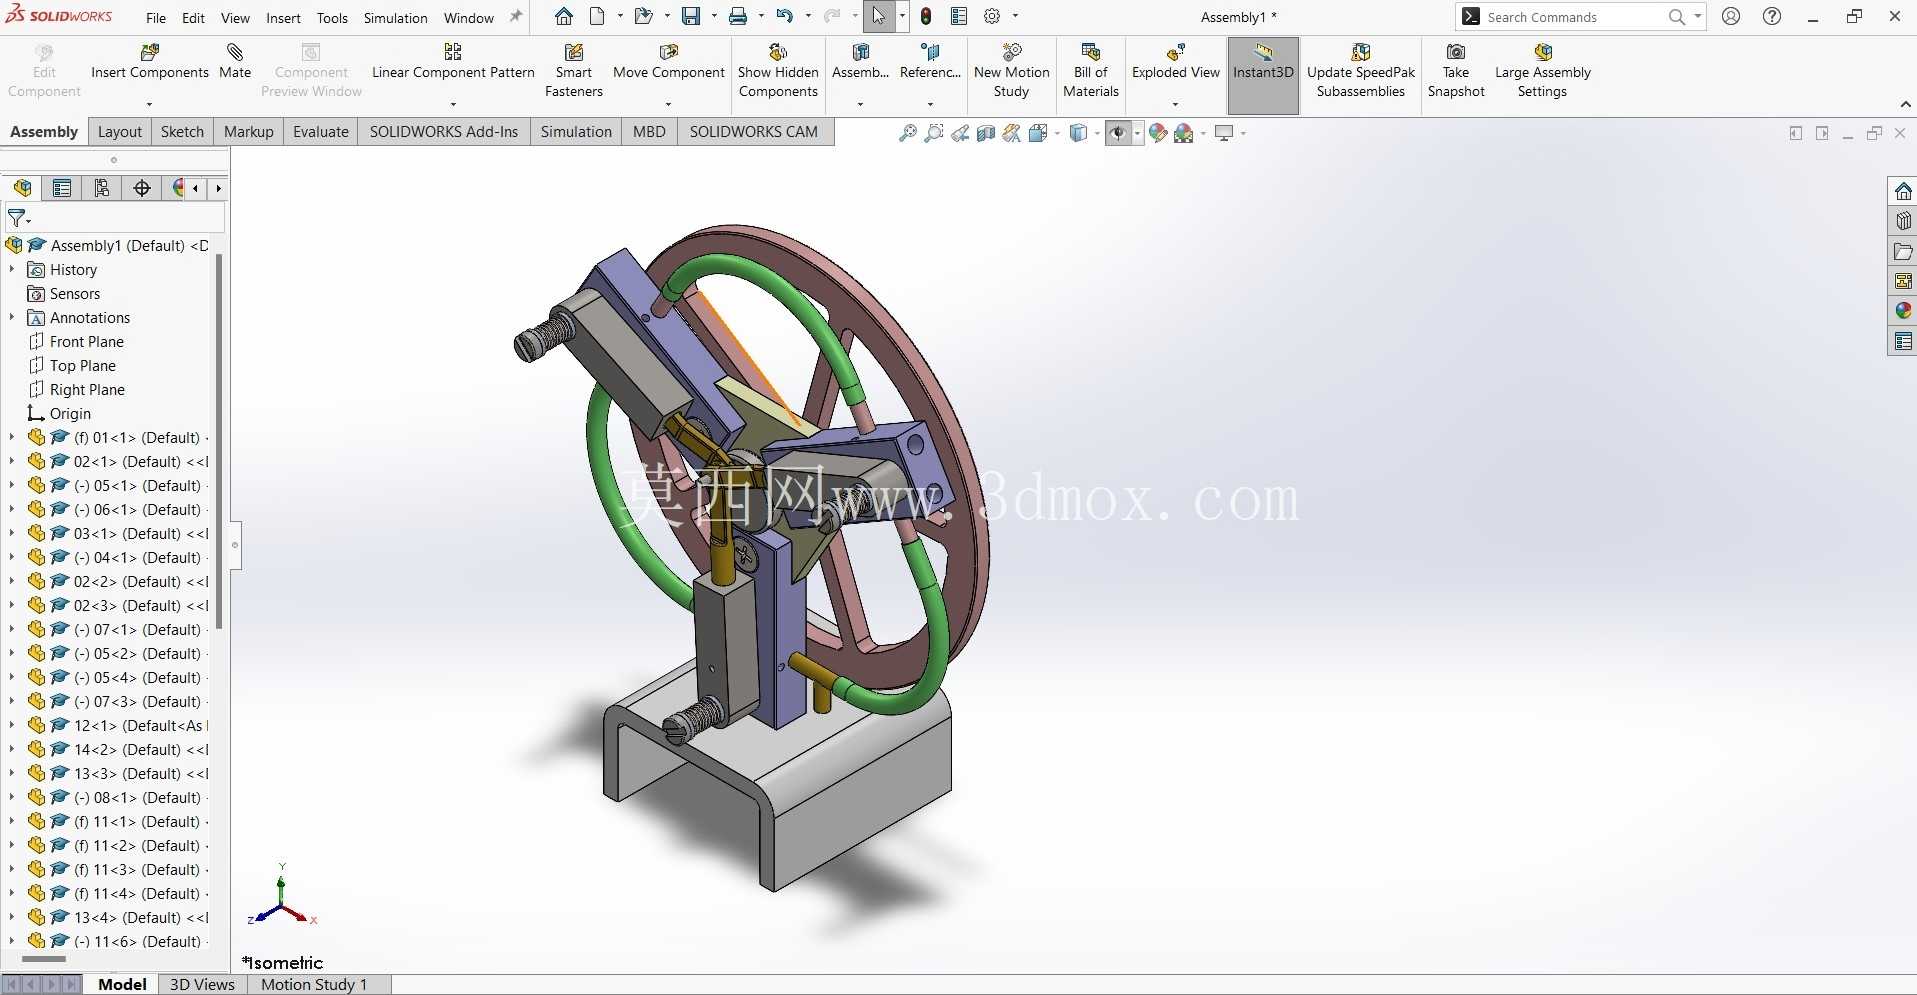Collapse the CommandManager ribbon chevron
The image size is (1917, 995).
point(1905,105)
